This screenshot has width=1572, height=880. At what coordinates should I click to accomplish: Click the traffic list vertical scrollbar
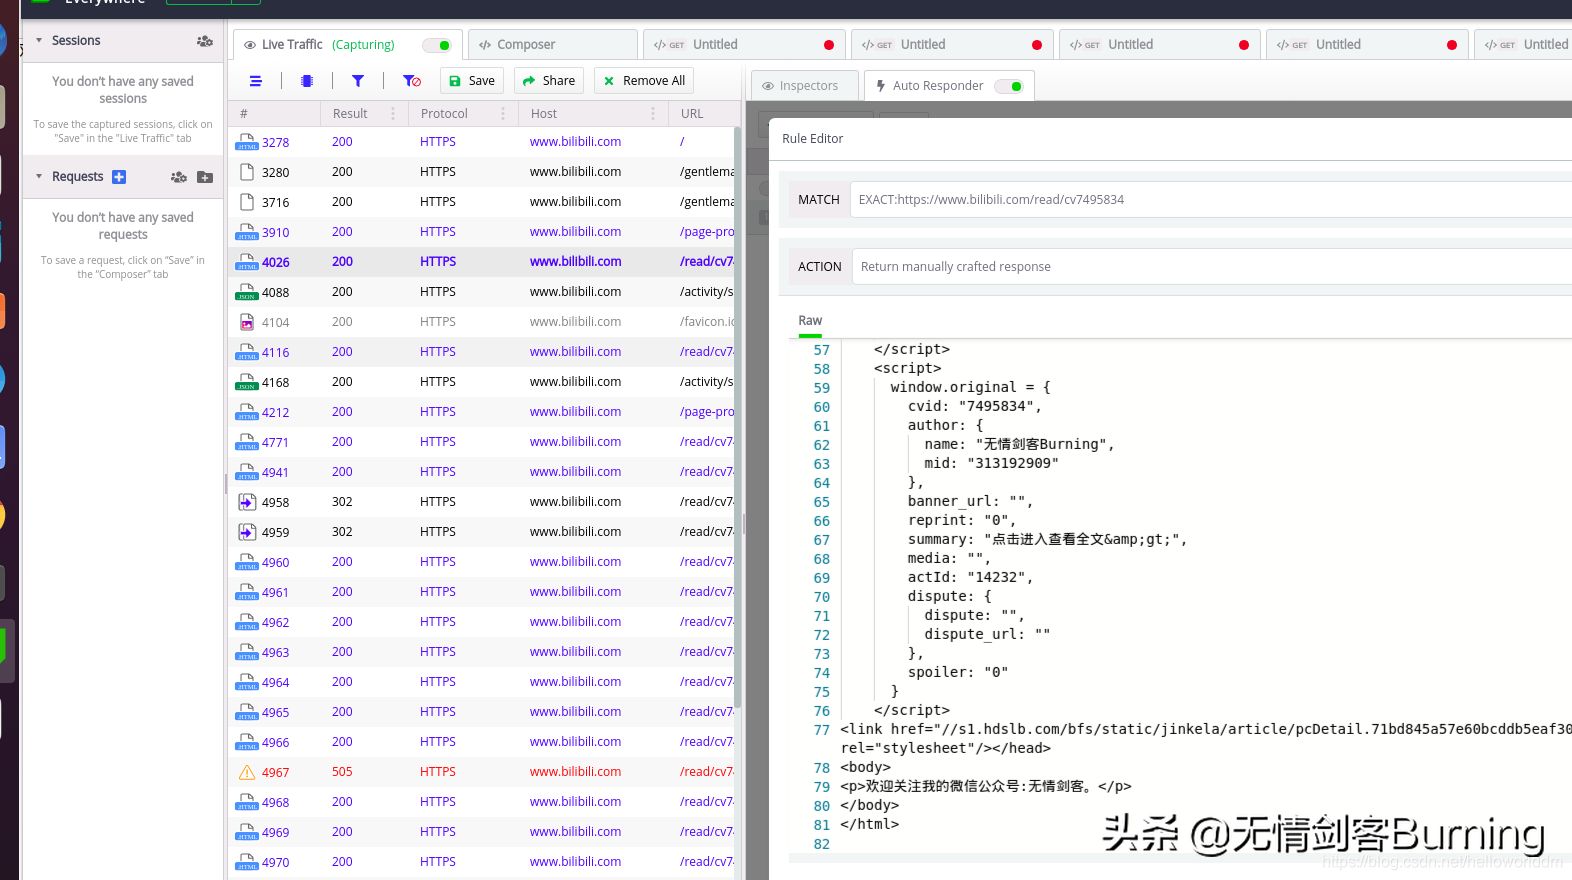(738, 418)
